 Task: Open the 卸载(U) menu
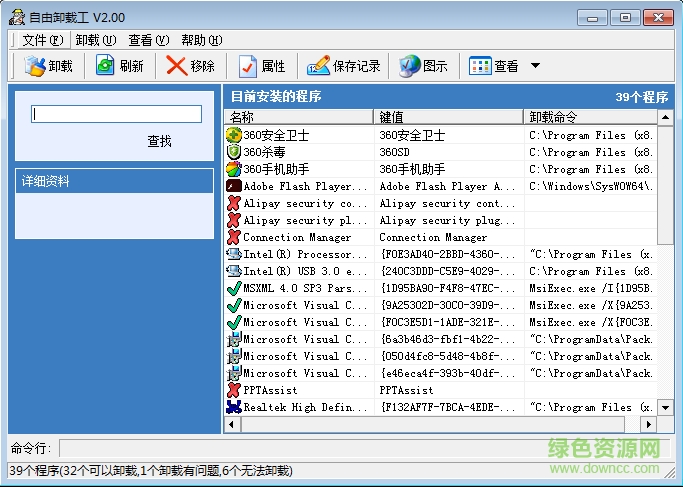pyautogui.click(x=96, y=41)
